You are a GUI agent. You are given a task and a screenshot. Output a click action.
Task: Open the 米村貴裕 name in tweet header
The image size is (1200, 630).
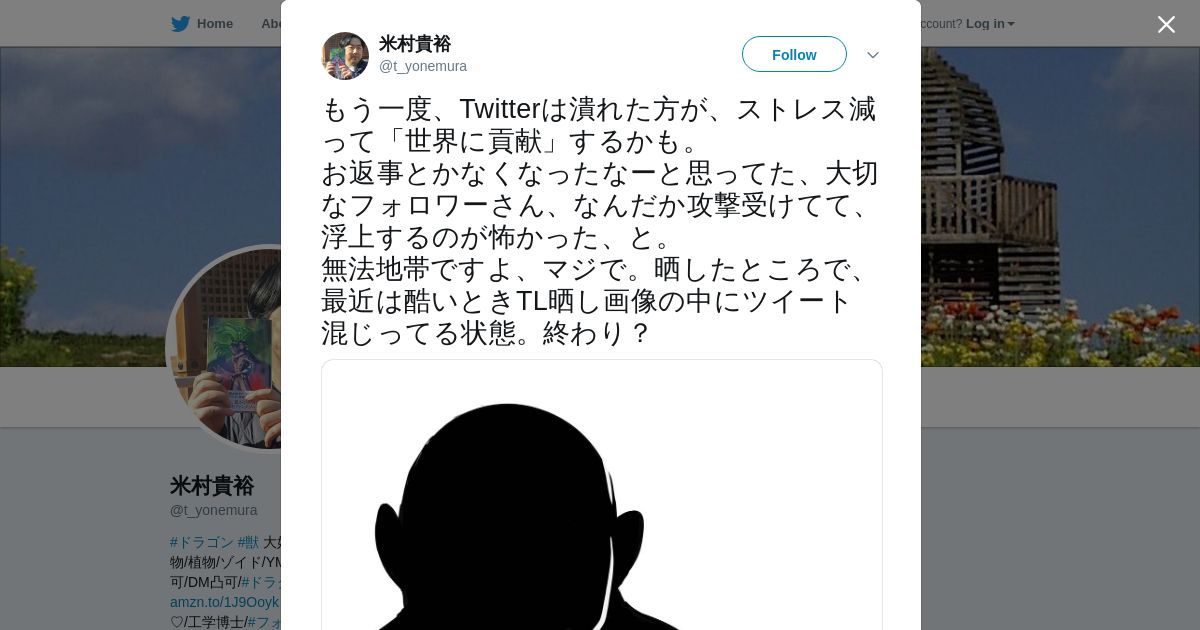415,44
